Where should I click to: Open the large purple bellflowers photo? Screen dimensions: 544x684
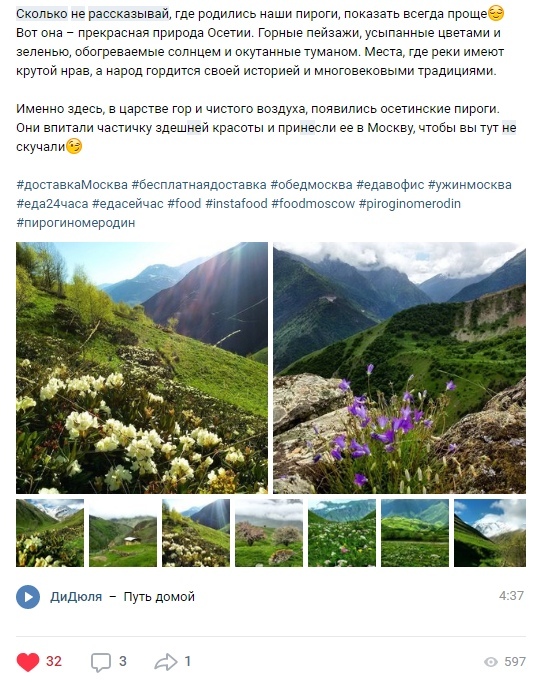pyautogui.click(x=399, y=368)
